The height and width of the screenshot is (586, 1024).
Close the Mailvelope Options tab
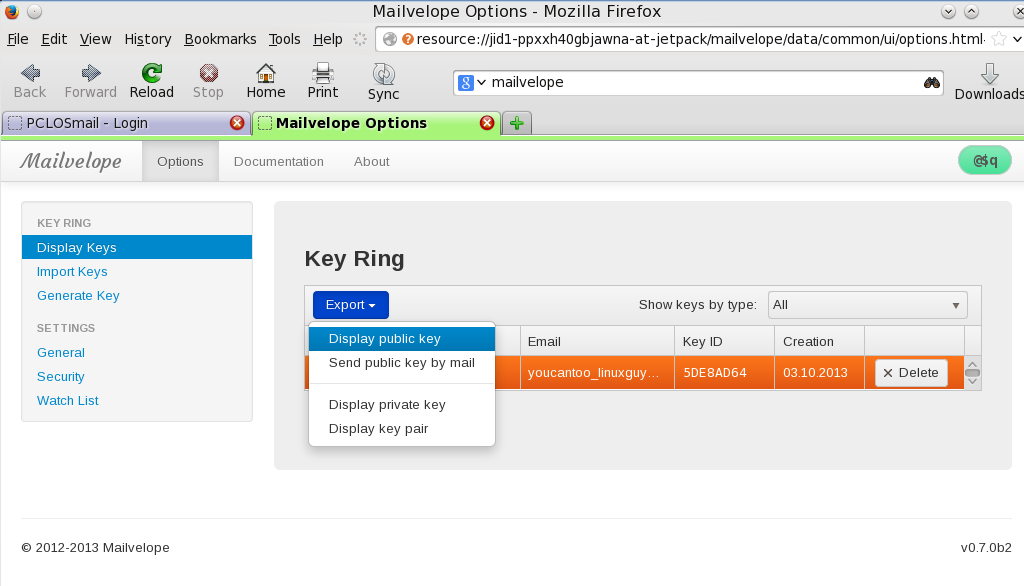(487, 123)
